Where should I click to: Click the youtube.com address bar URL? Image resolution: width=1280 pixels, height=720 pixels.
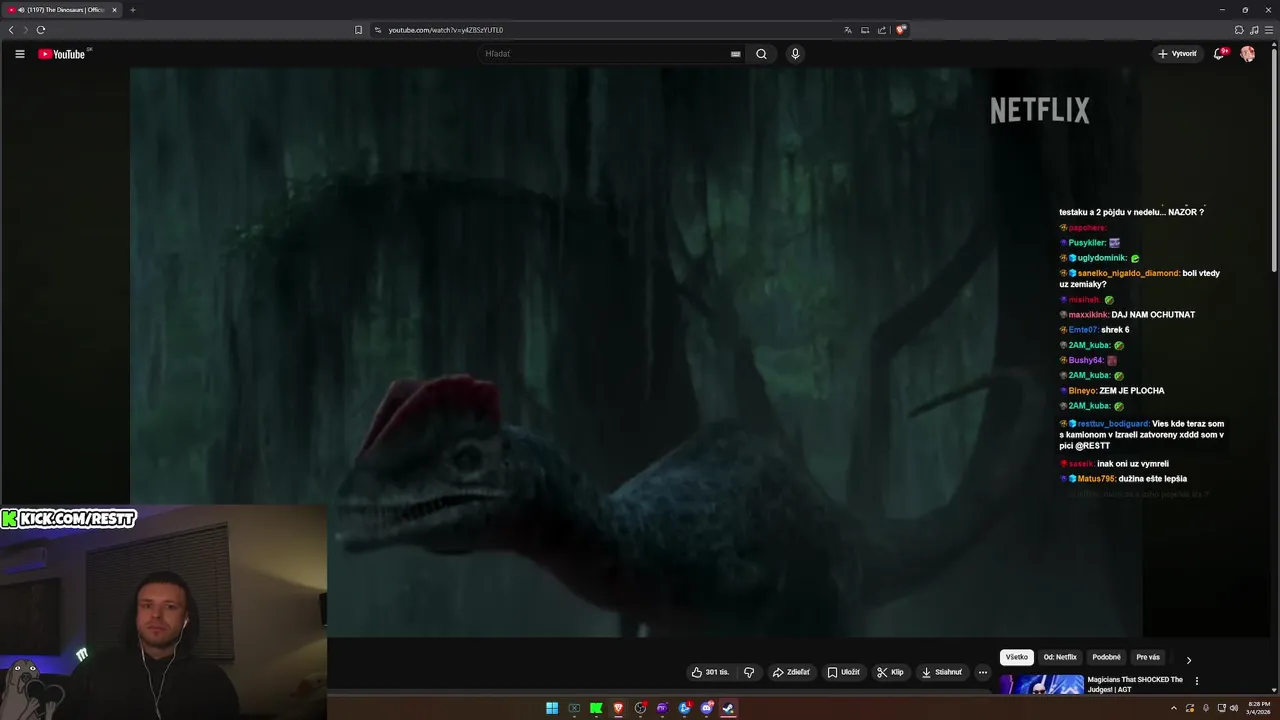[446, 30]
